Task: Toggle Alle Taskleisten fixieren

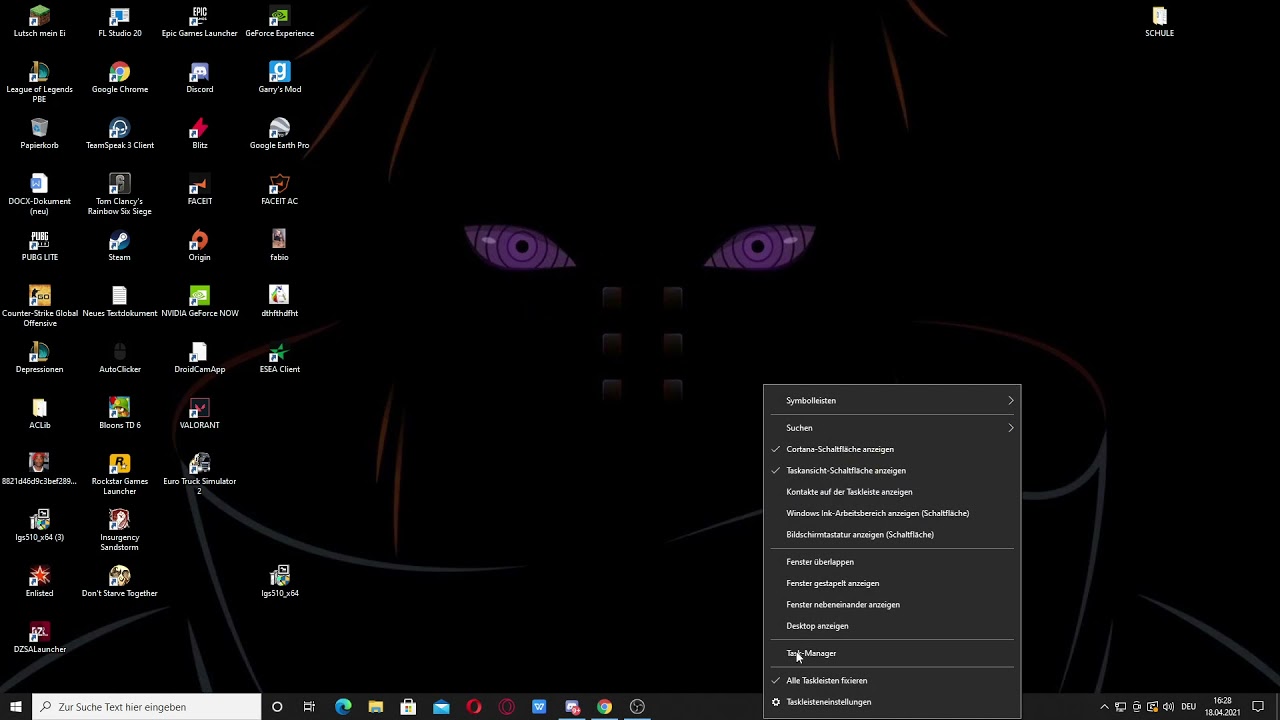Action: pos(892,680)
